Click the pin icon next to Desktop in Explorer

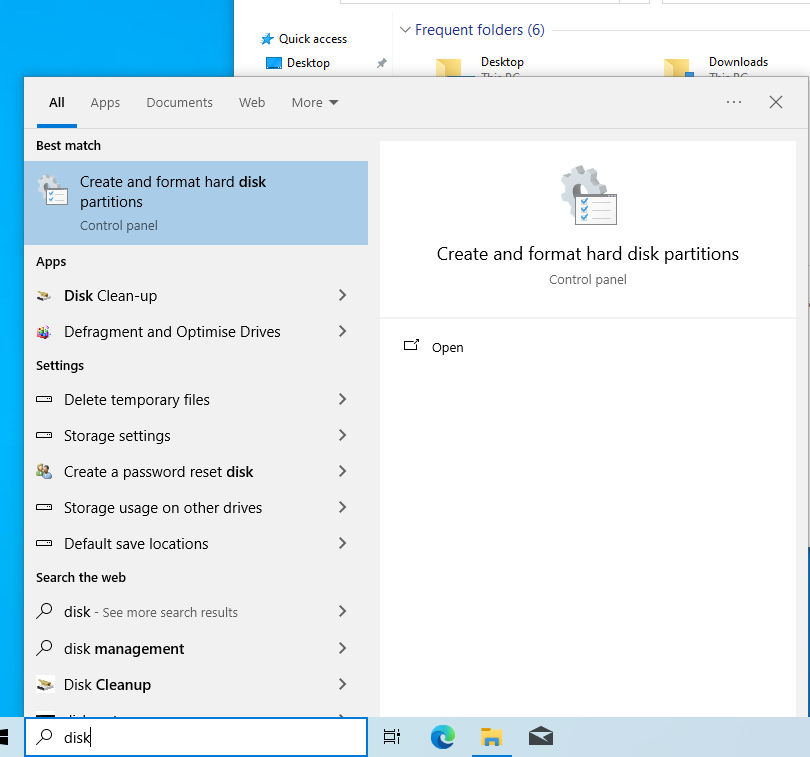click(x=382, y=63)
